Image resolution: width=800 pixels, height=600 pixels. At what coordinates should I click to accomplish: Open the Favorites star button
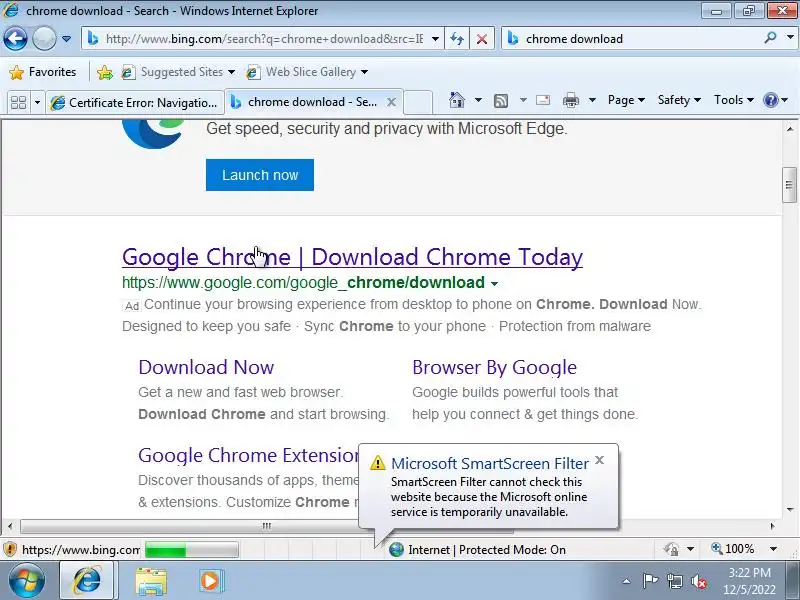point(43,72)
